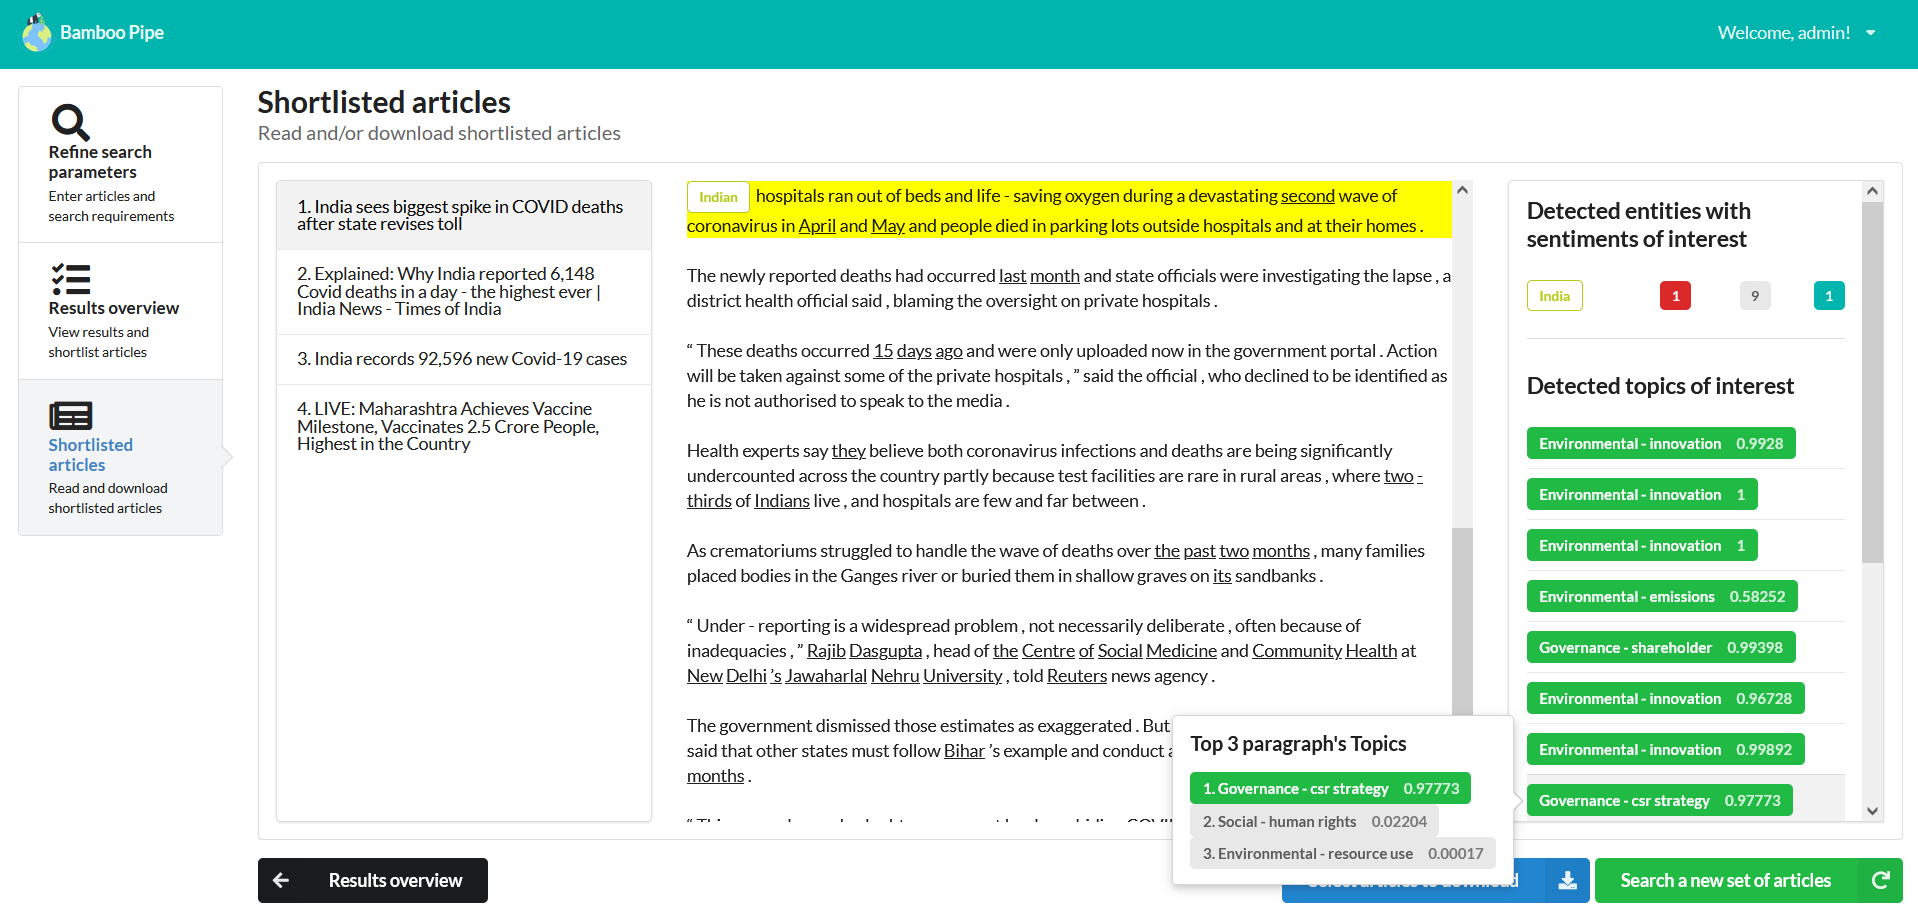Image resolution: width=1918 pixels, height=920 pixels.
Task: Click the entities panel scrollbar thumb
Action: tap(1872, 382)
